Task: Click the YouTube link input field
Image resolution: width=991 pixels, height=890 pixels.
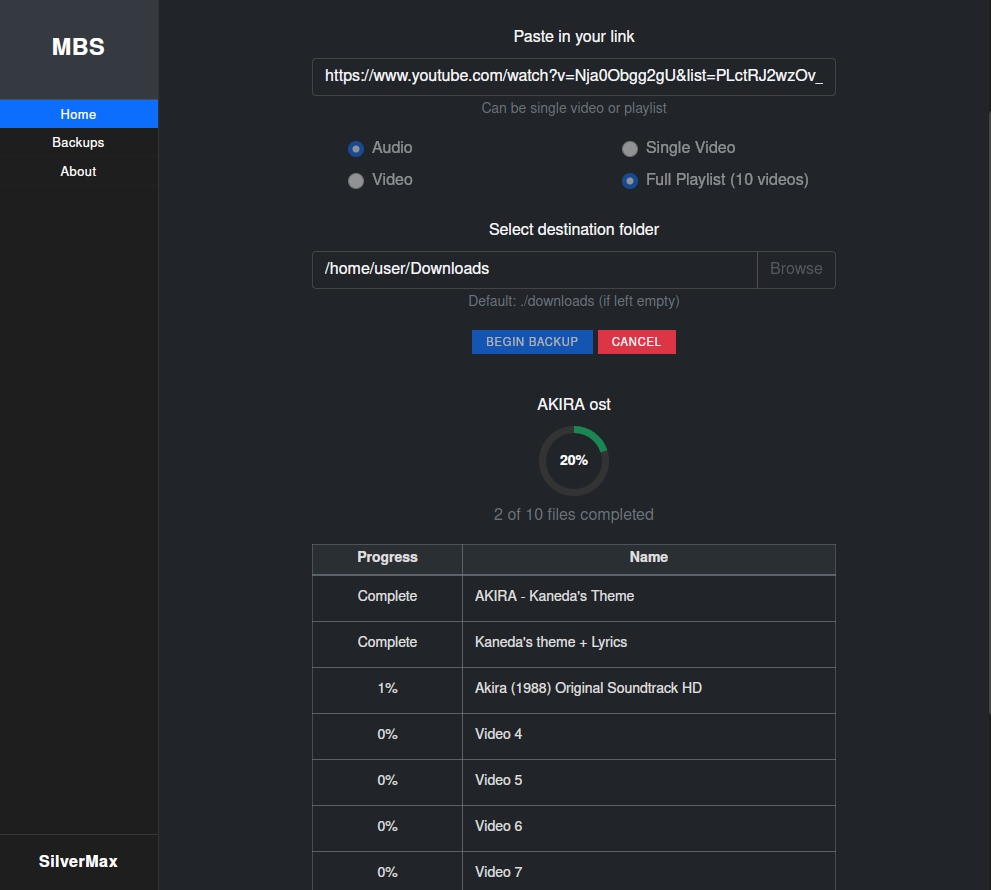Action: point(573,76)
